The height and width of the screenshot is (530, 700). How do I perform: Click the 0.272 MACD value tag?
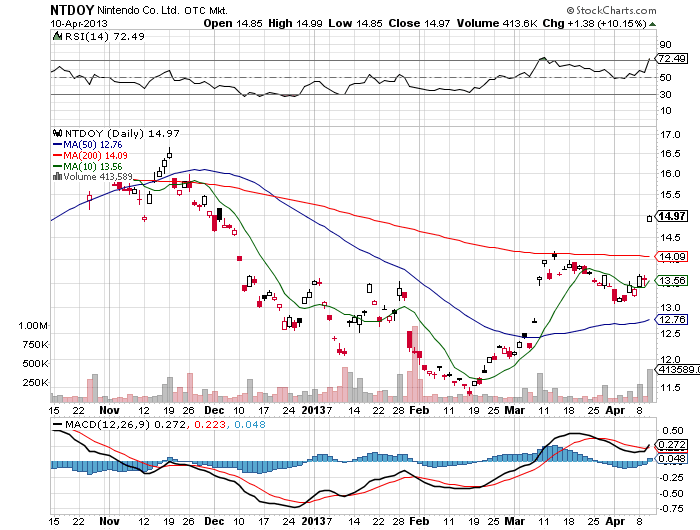[x=671, y=444]
